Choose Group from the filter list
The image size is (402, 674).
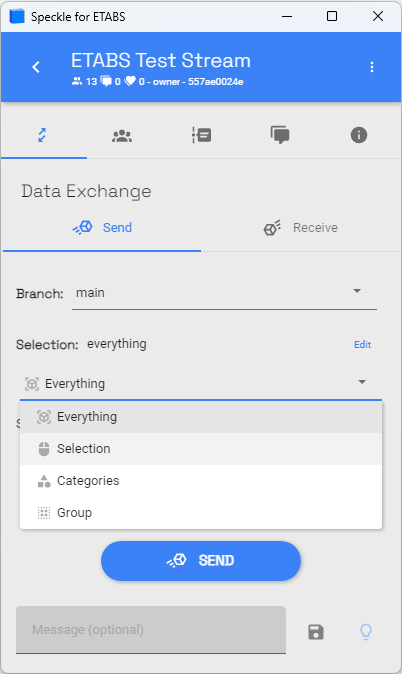click(201, 513)
